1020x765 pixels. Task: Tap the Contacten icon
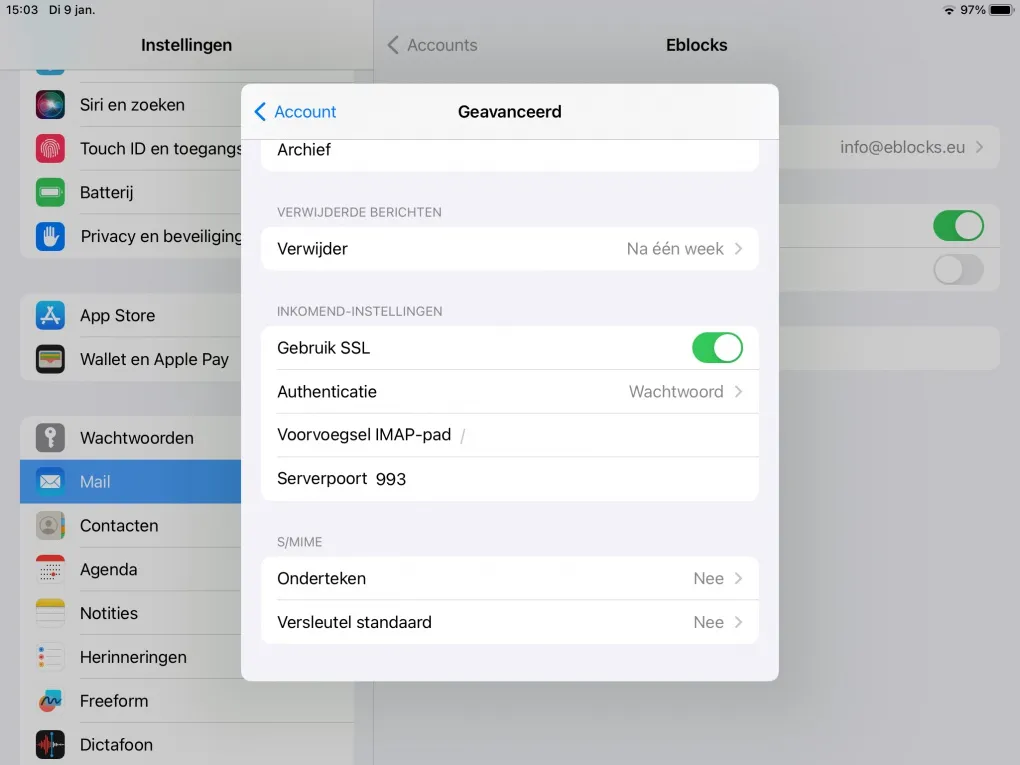pos(50,525)
